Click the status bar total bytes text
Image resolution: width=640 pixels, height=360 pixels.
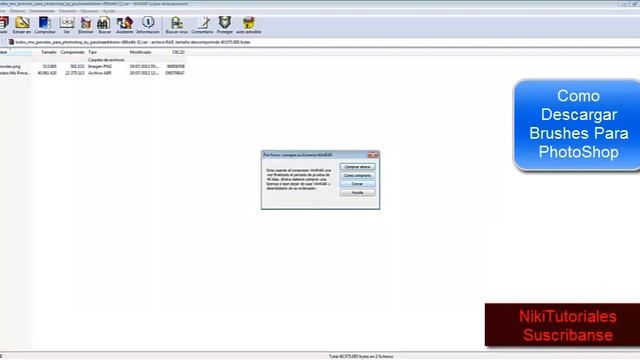361,356
